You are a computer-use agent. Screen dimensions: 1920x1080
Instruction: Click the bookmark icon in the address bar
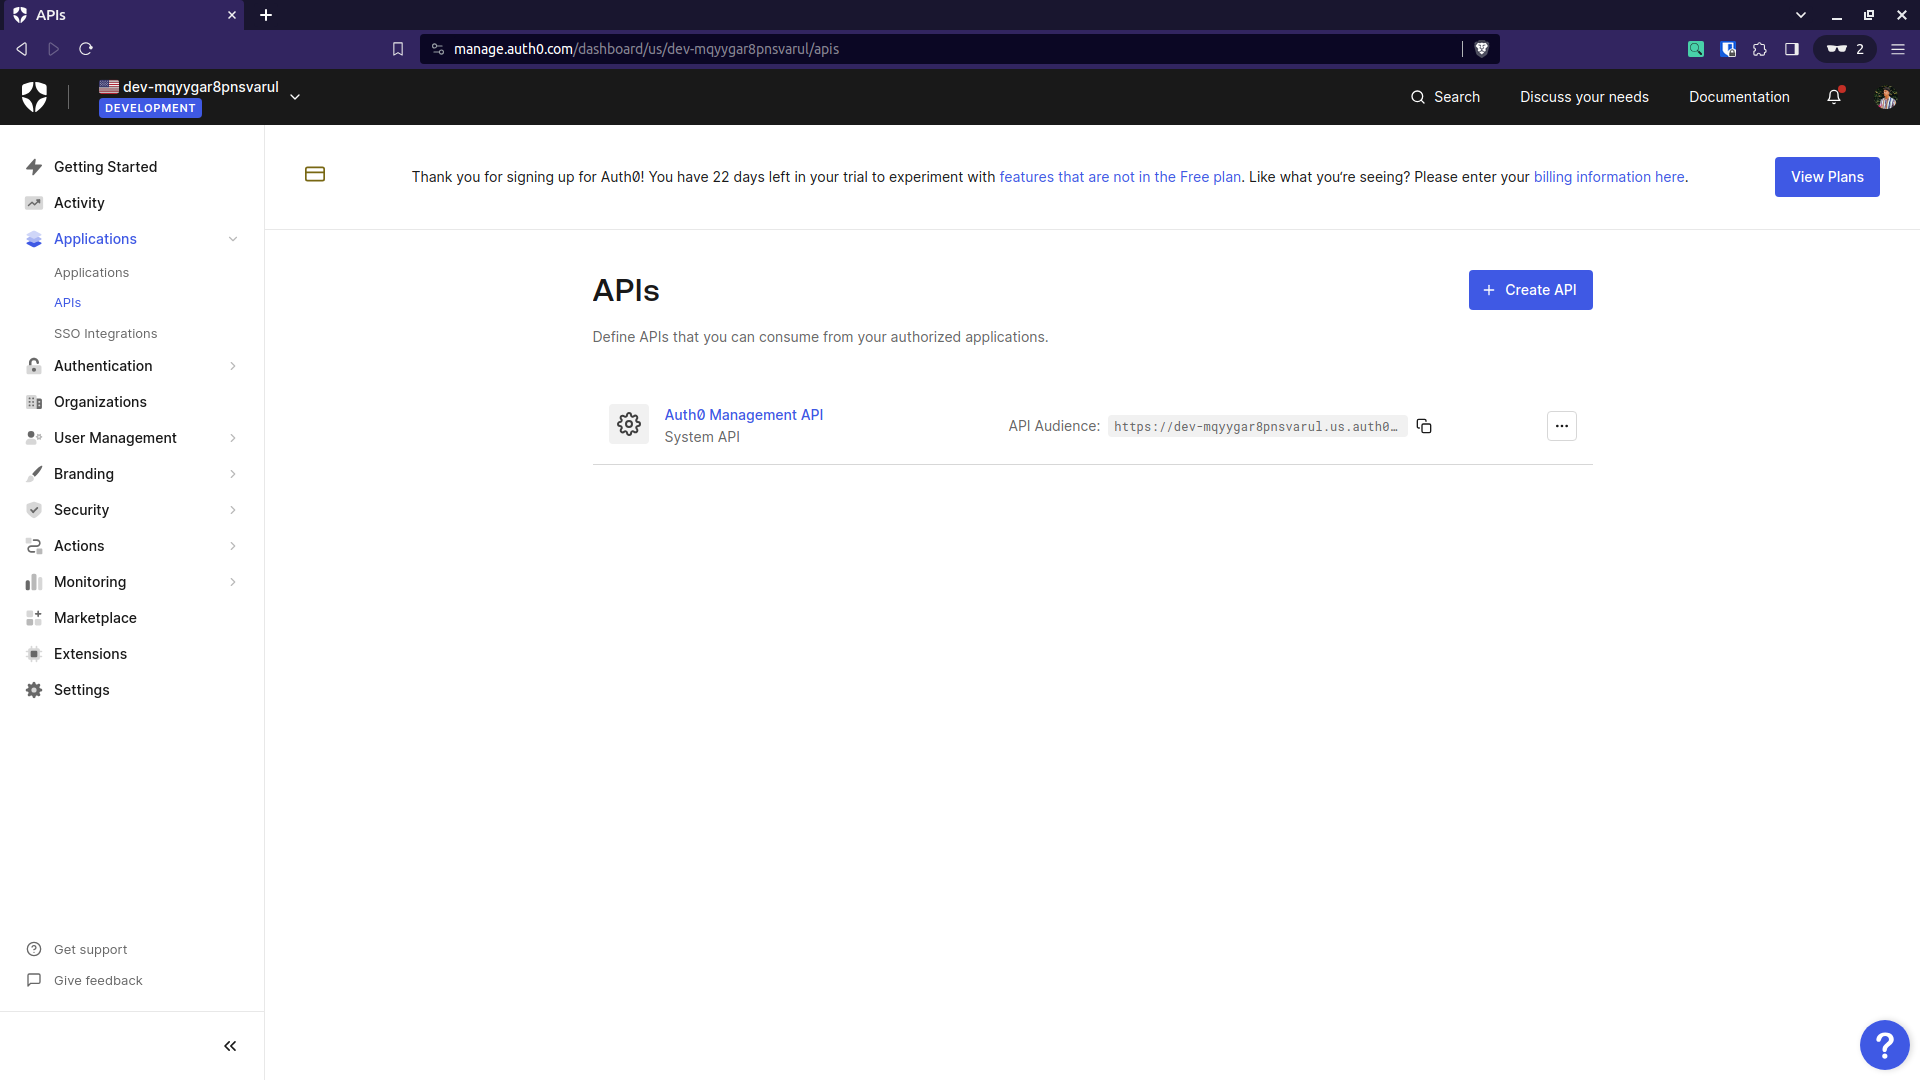[398, 48]
